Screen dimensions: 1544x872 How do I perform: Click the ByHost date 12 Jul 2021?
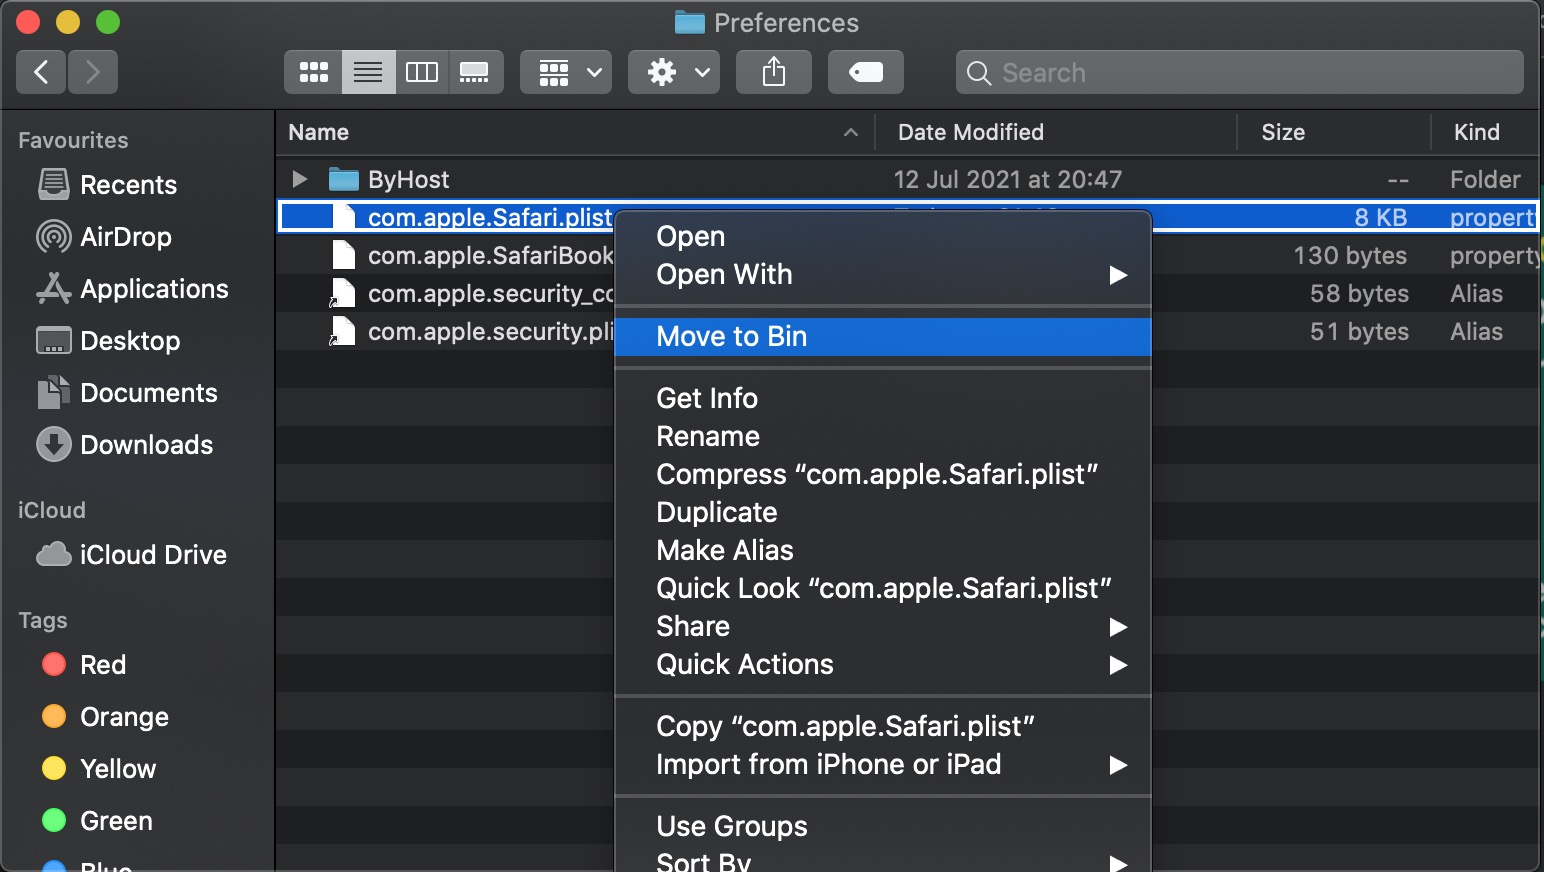coord(1007,179)
